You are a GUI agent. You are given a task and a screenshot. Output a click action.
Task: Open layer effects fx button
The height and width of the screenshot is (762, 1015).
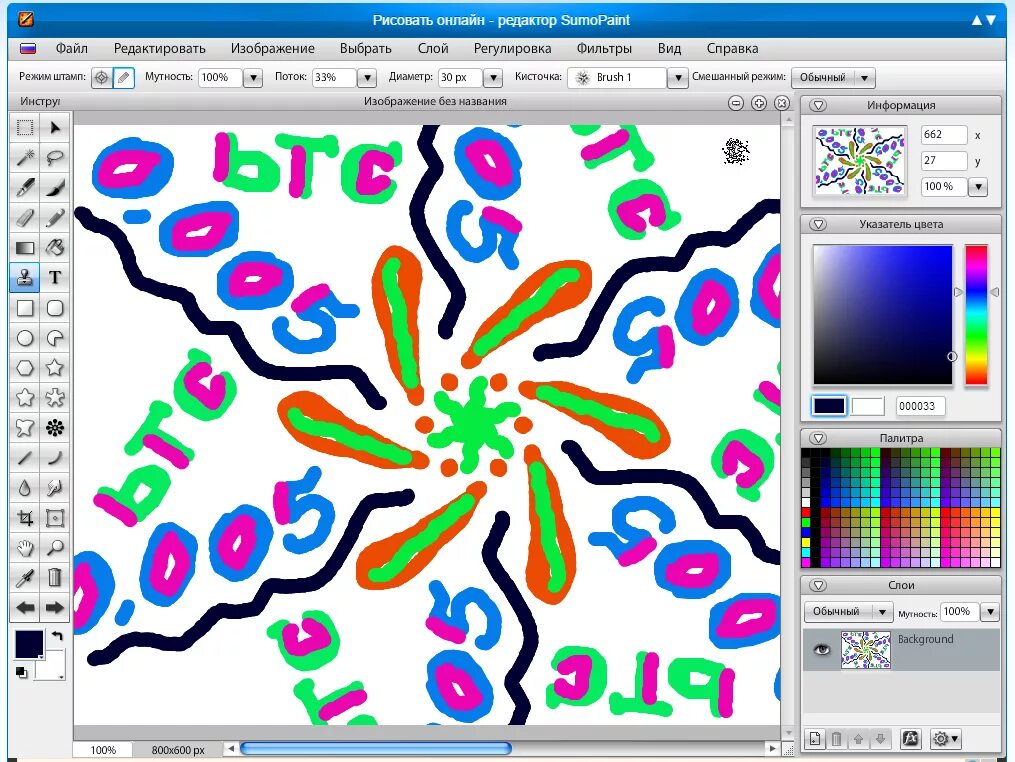pos(910,738)
